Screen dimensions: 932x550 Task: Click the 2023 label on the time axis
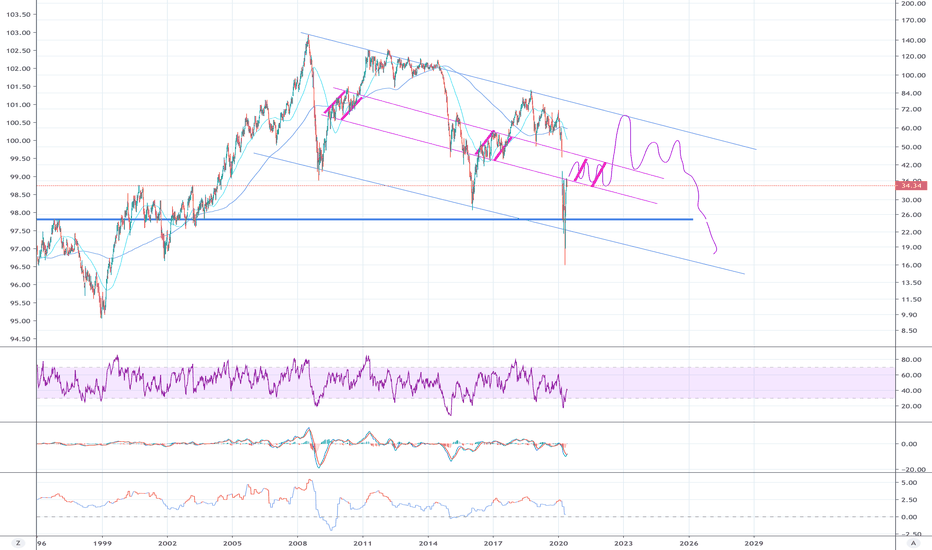coord(624,543)
